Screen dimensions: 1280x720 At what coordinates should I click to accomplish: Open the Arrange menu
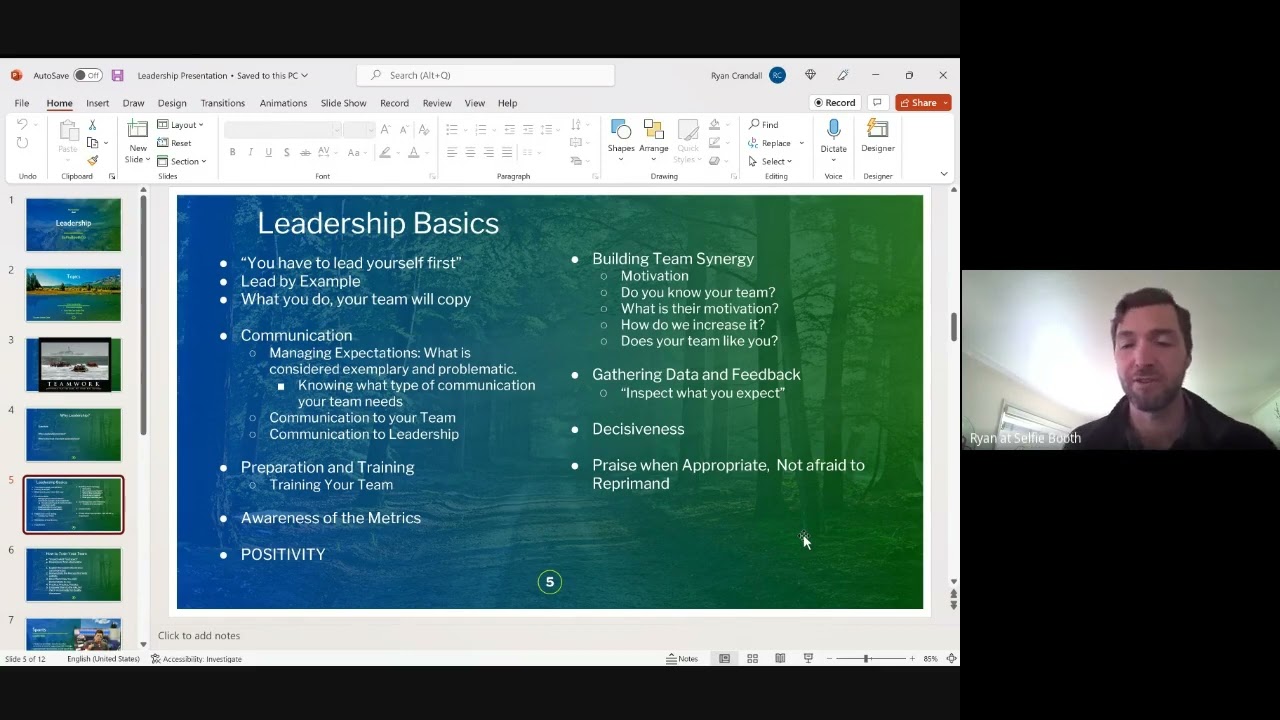(x=654, y=141)
